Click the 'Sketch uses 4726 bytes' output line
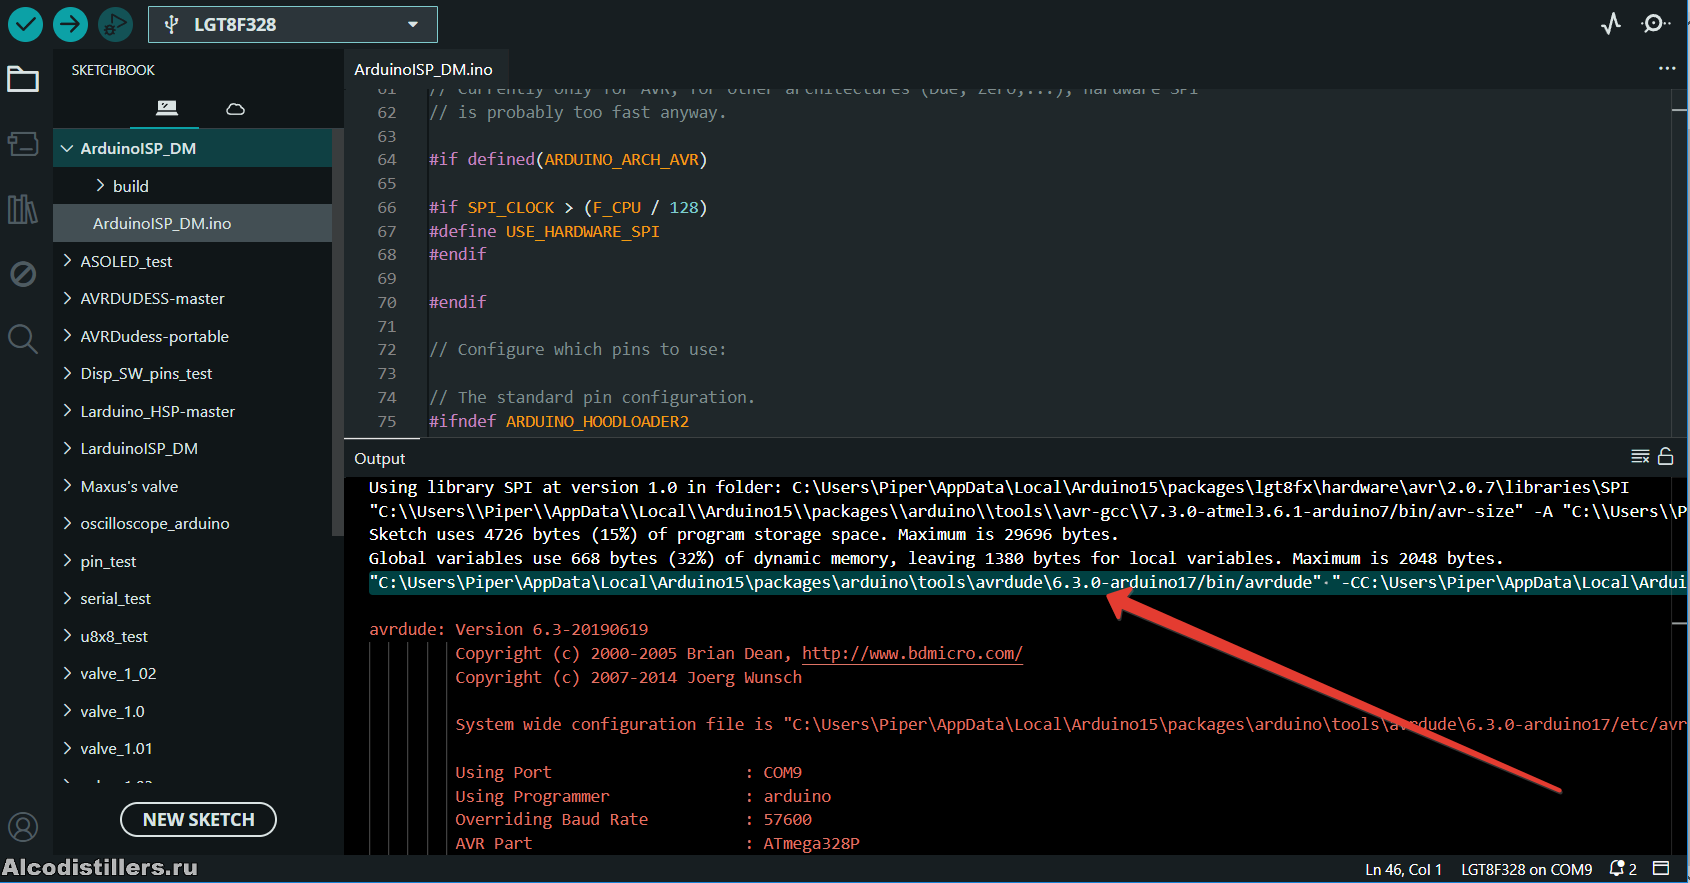1690x883 pixels. pos(744,534)
